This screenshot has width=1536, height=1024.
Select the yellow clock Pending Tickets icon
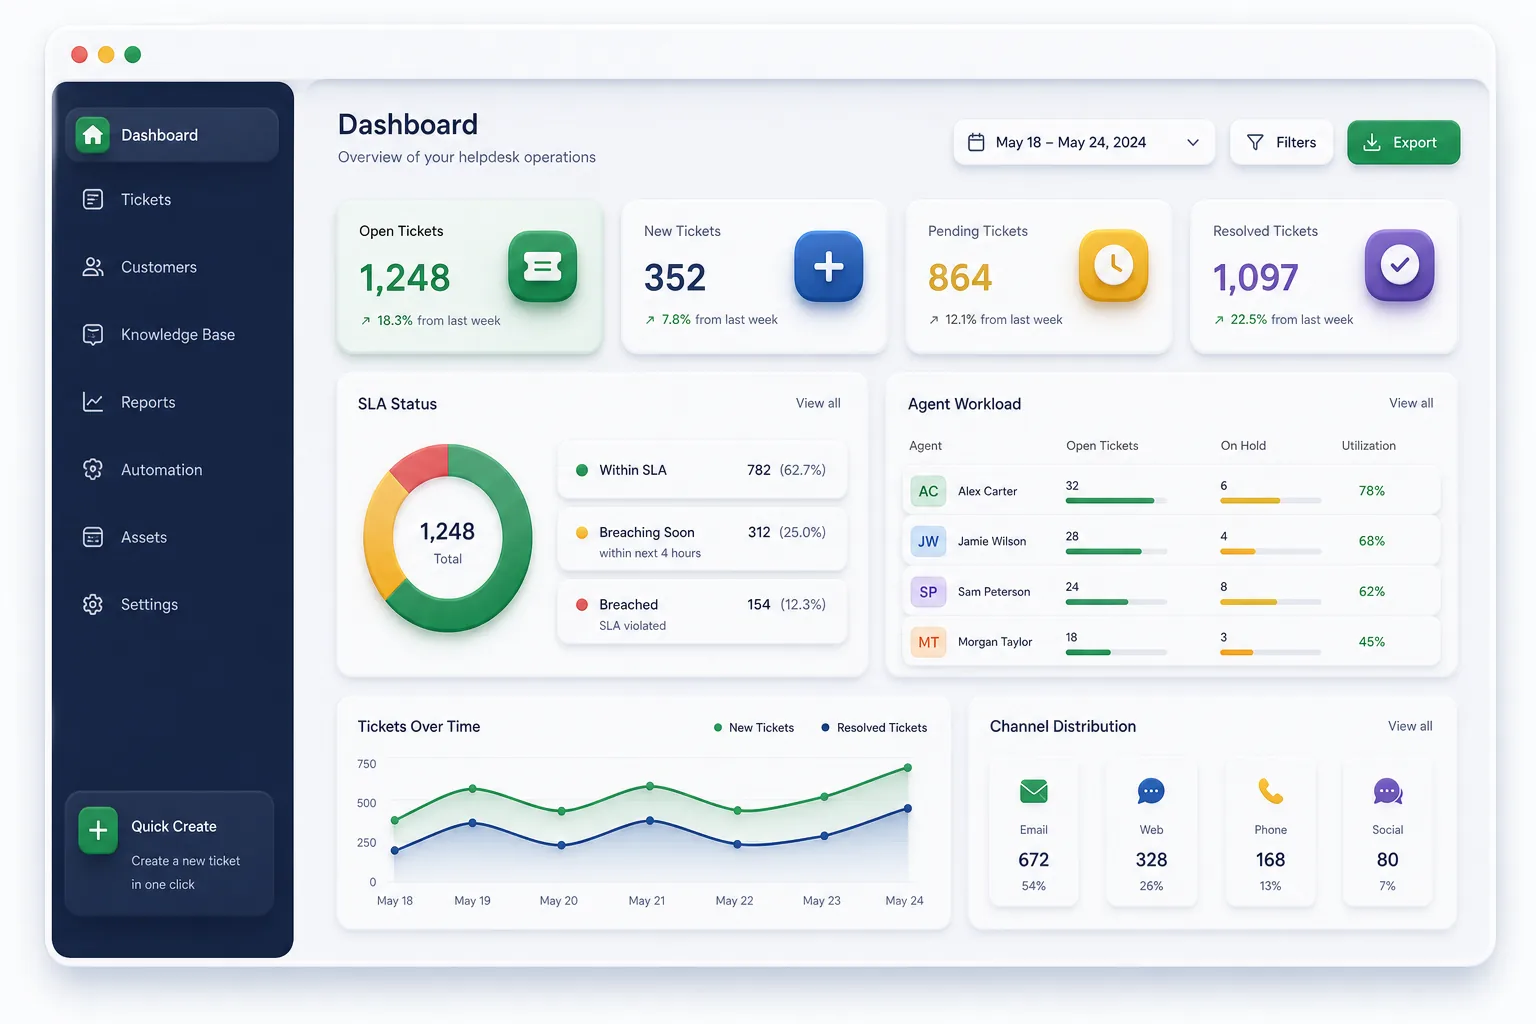pyautogui.click(x=1113, y=265)
